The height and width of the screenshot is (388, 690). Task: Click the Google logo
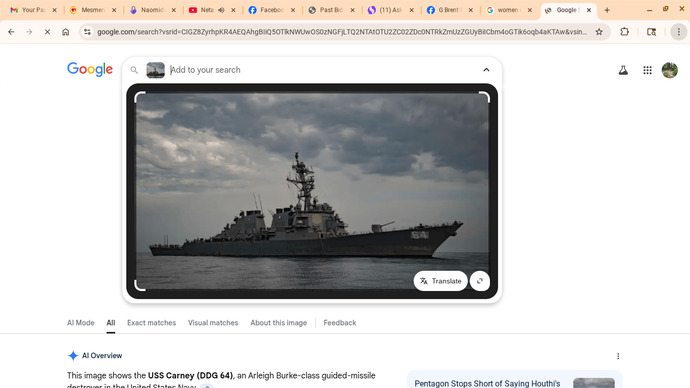90,69
